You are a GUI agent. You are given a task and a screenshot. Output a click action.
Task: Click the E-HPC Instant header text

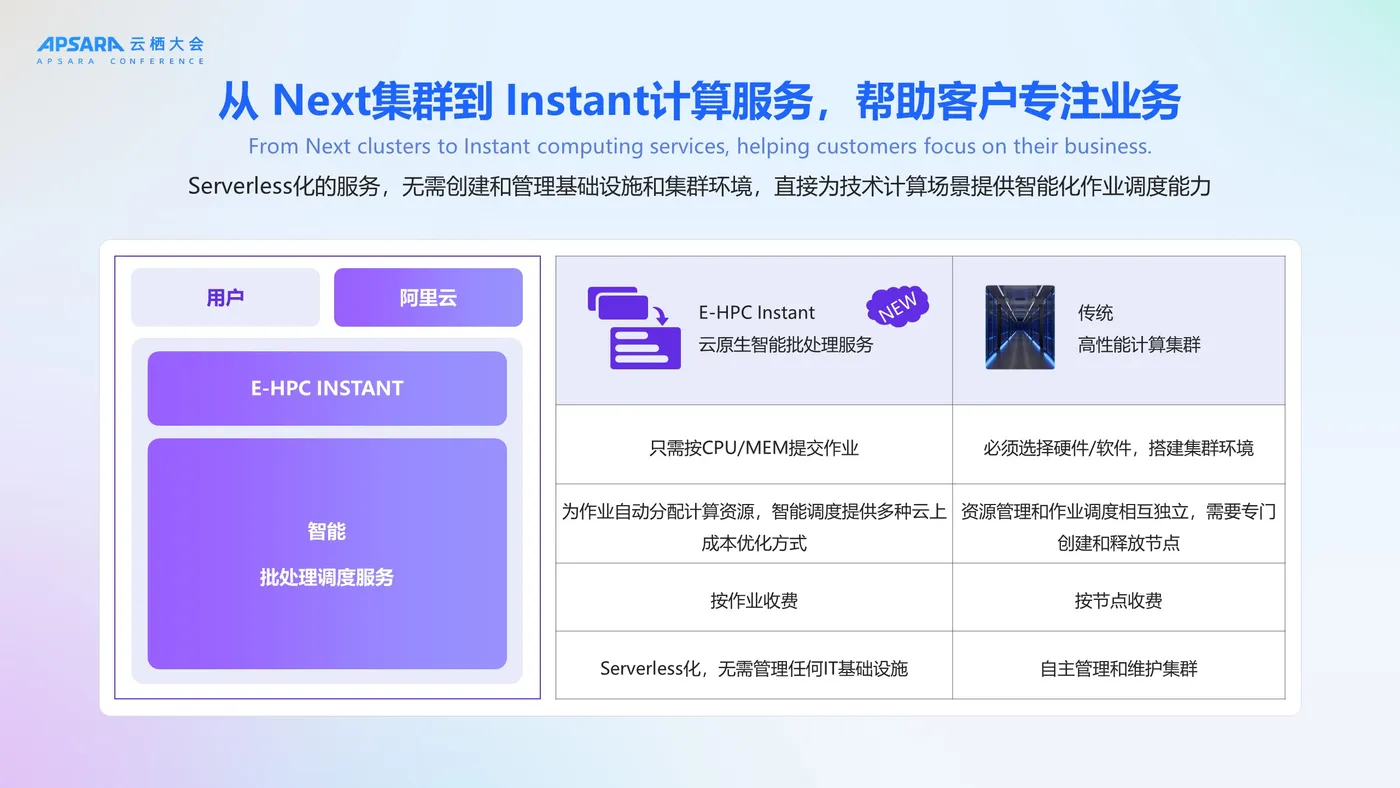pyautogui.click(x=757, y=312)
